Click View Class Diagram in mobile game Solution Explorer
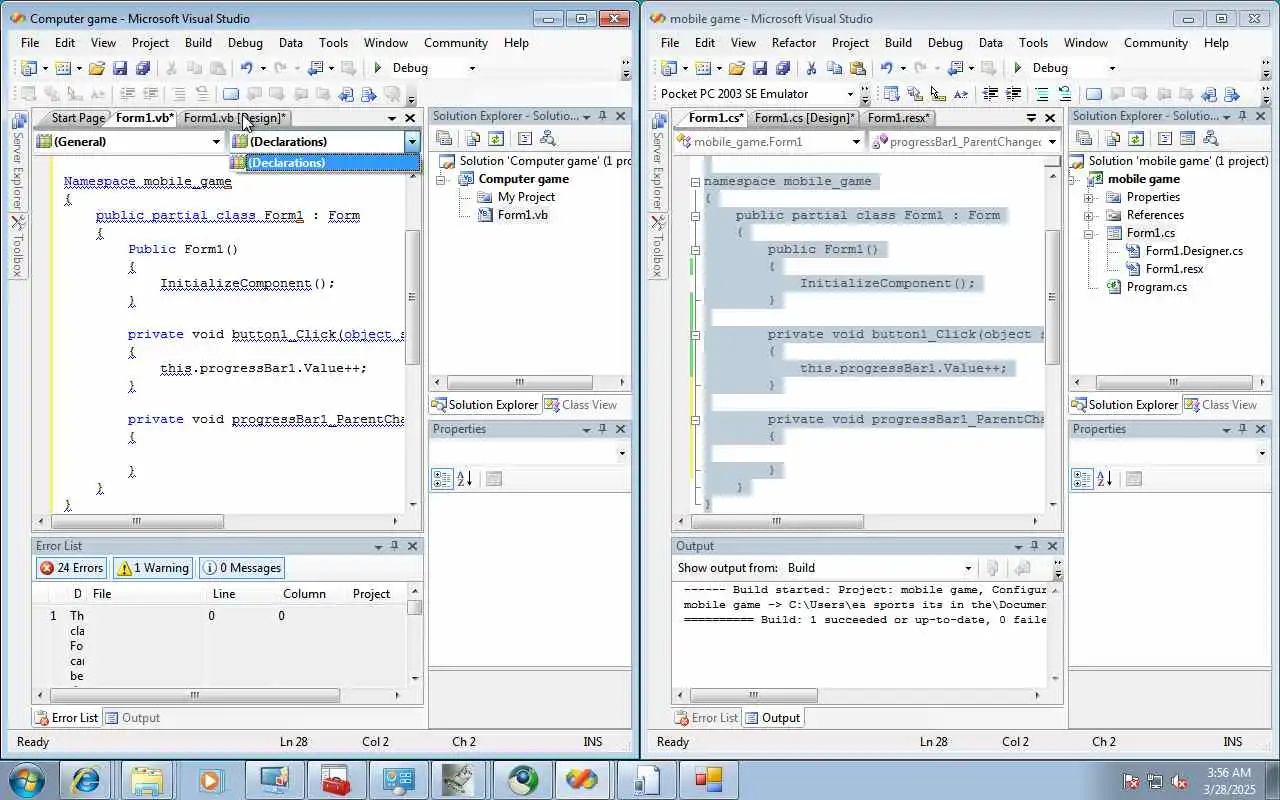The image size is (1280, 800). (1210, 139)
